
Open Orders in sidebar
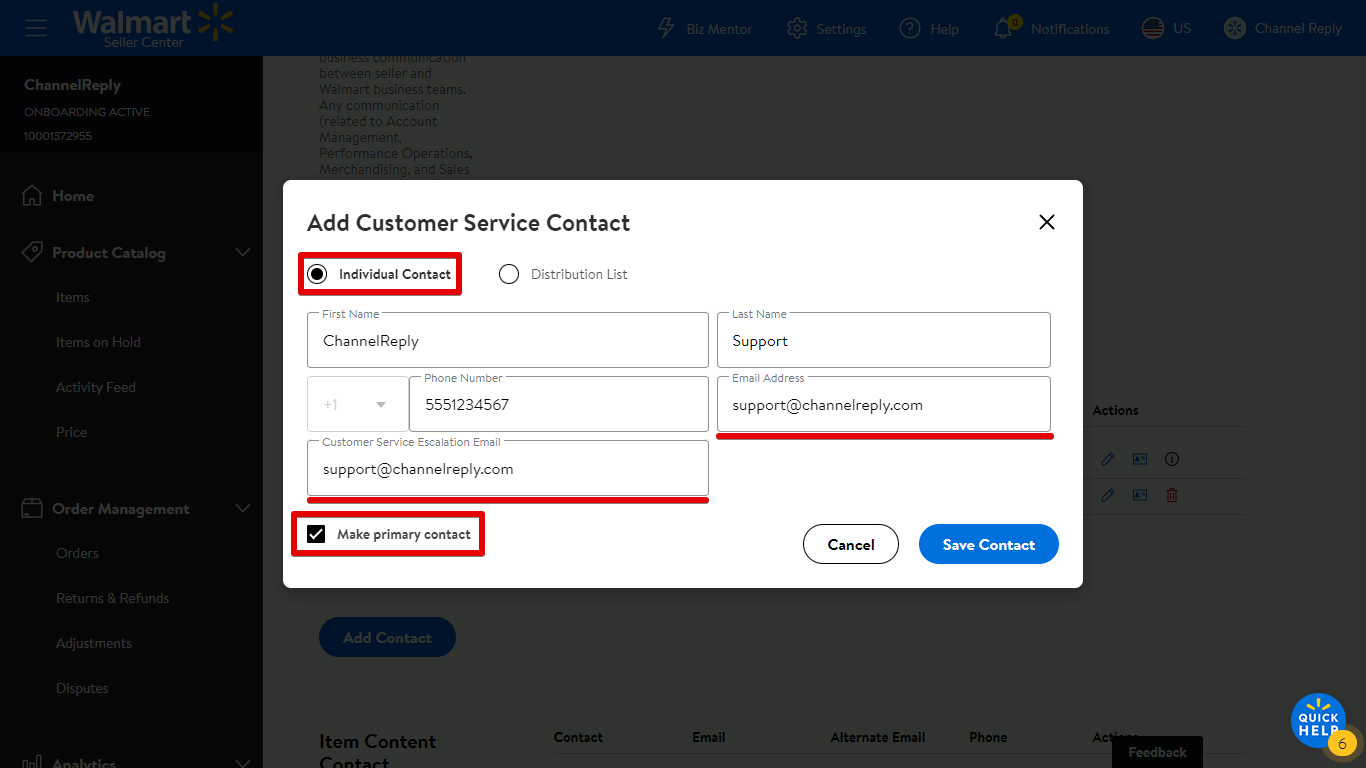(x=77, y=553)
